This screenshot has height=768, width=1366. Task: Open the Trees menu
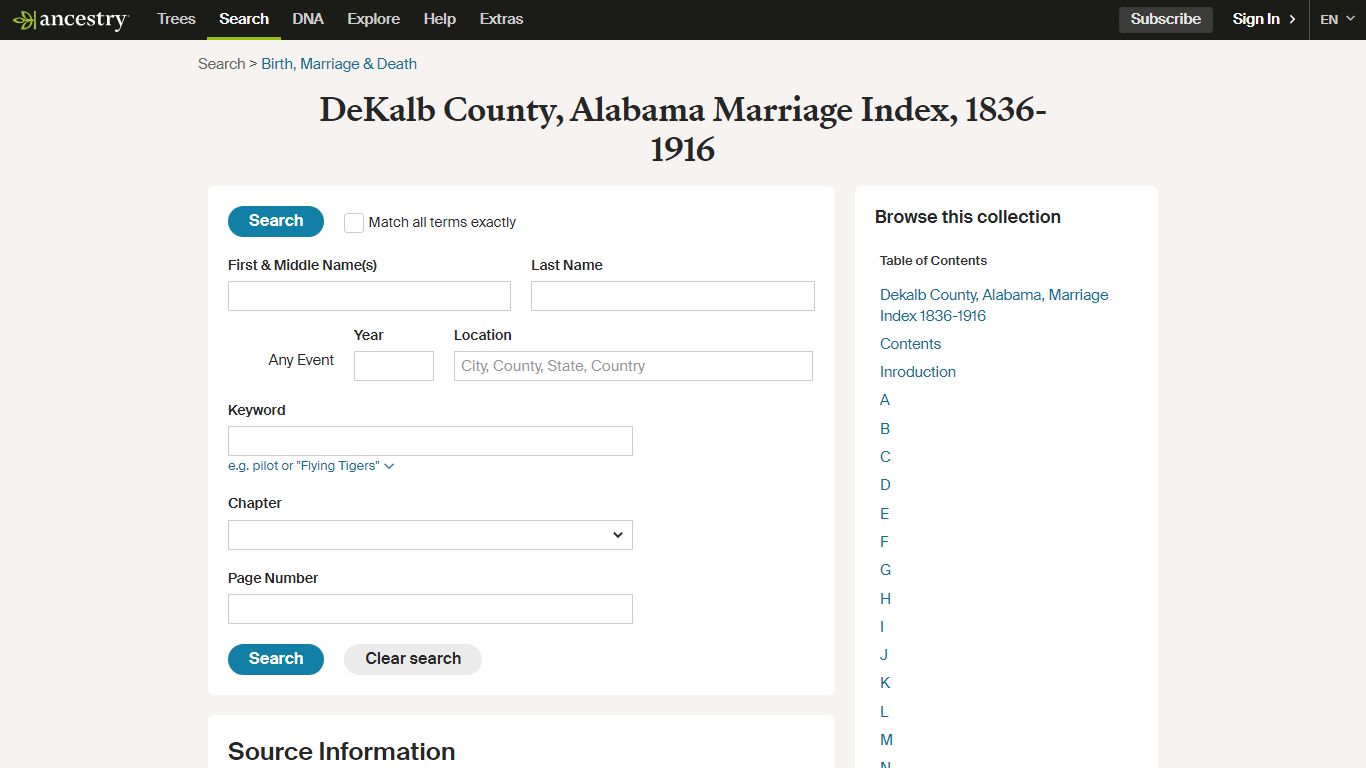coord(176,19)
